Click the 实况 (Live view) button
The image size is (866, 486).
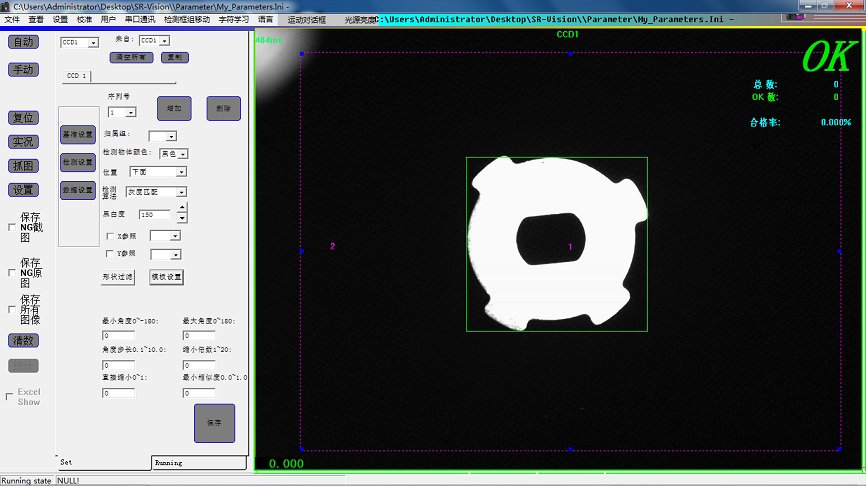pyautogui.click(x=23, y=142)
